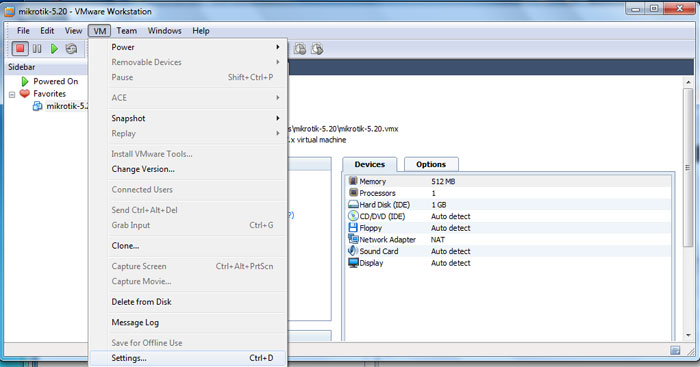Select Powered On in the sidebar
The width and height of the screenshot is (700, 367).
[x=56, y=81]
